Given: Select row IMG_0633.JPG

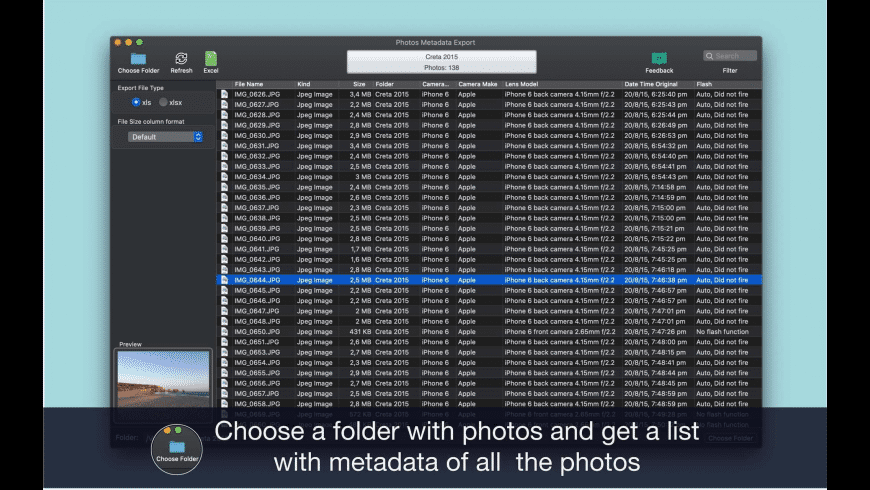Looking at the screenshot, I should pyautogui.click(x=489, y=166).
